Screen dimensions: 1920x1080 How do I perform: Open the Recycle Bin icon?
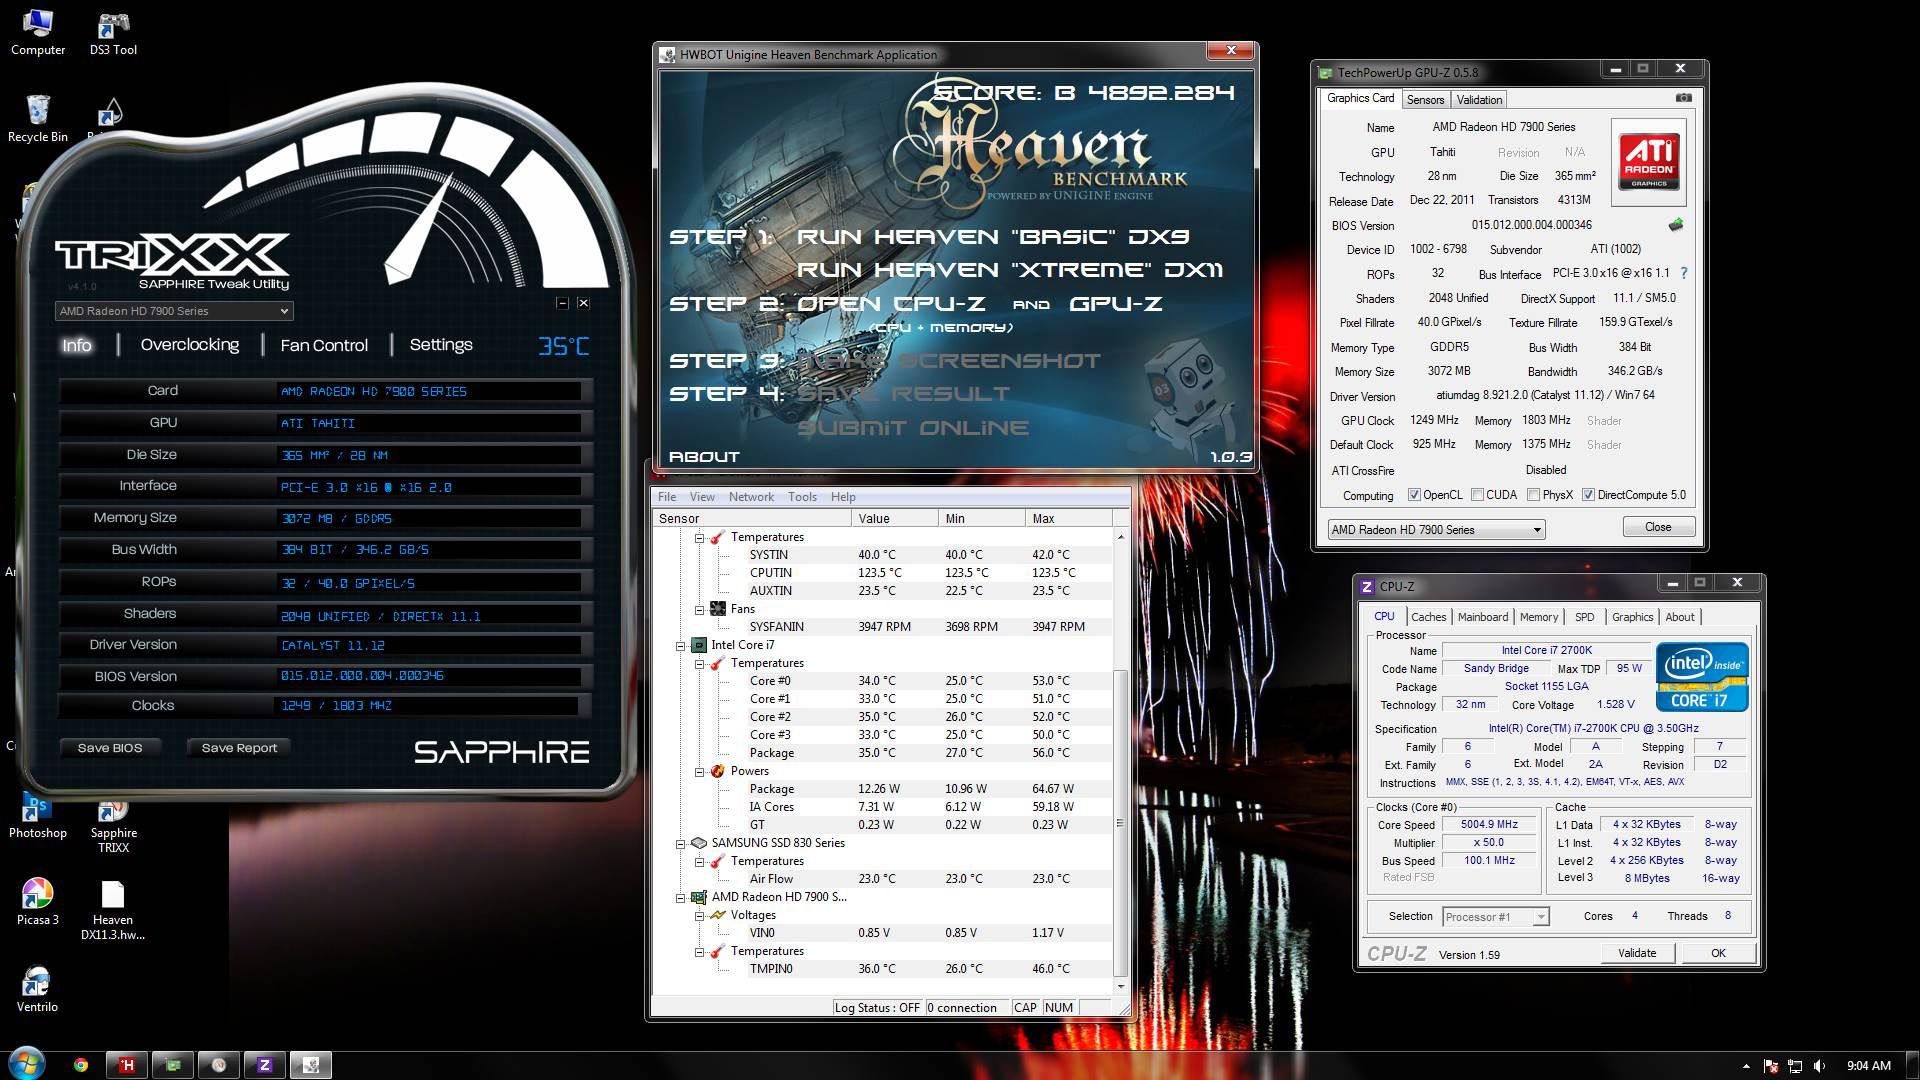pos(37,119)
